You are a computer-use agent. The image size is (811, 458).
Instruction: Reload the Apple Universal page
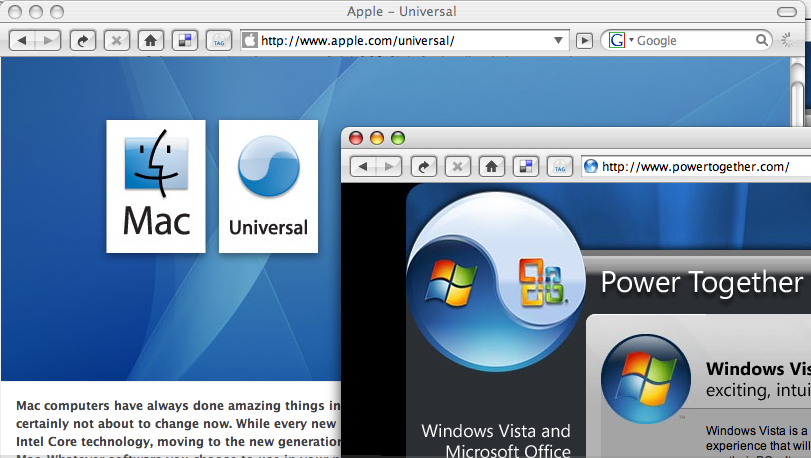pos(83,41)
